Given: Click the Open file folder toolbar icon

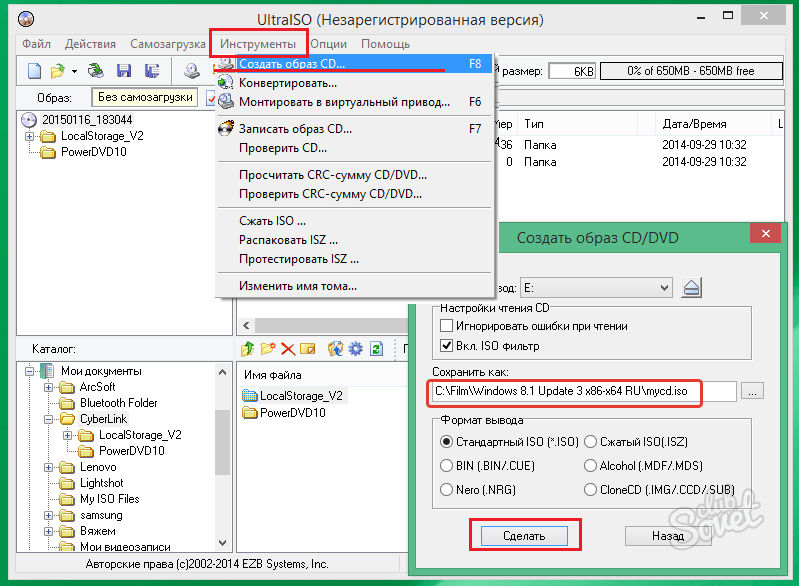Looking at the screenshot, I should pos(58,71).
